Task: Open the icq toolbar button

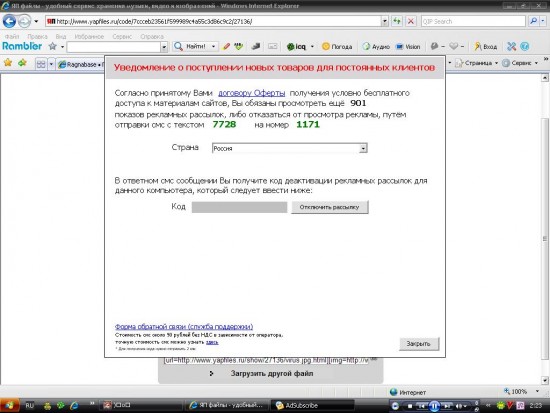Action: point(296,46)
